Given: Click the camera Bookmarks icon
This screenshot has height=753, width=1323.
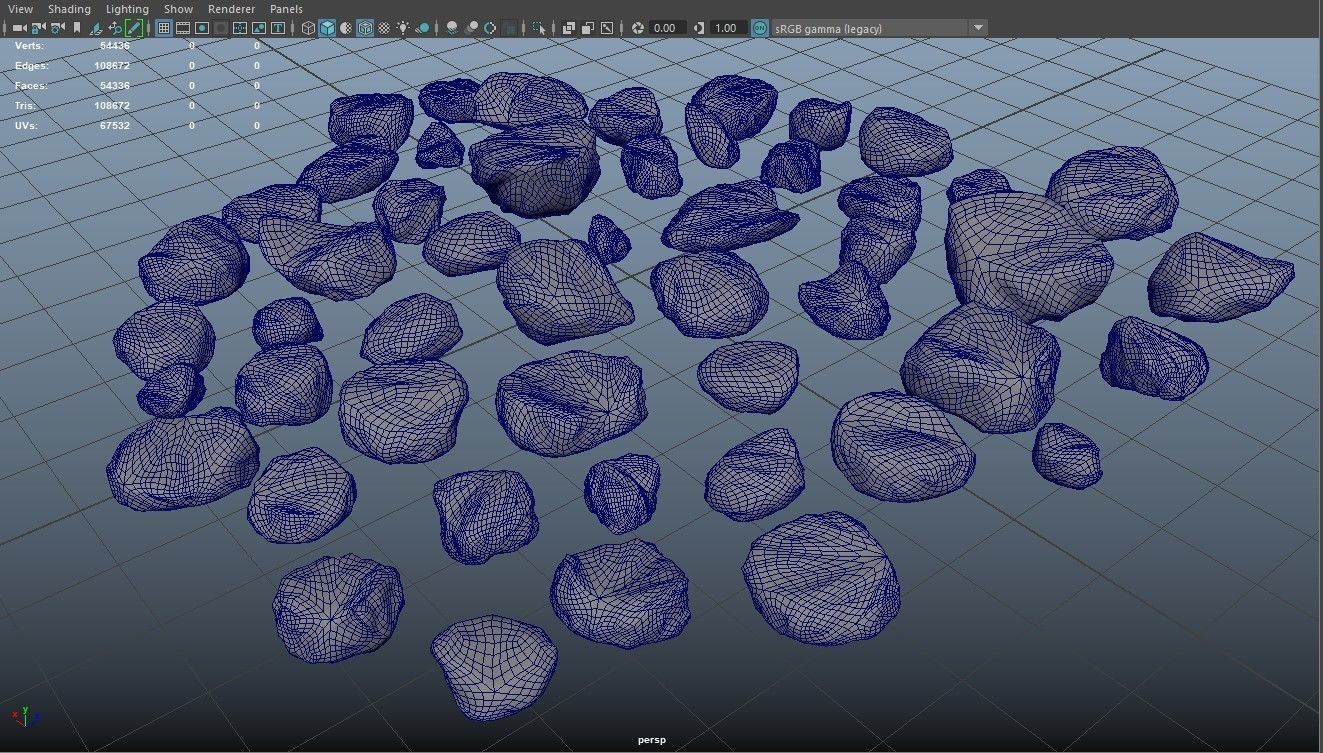Looking at the screenshot, I should point(77,28).
